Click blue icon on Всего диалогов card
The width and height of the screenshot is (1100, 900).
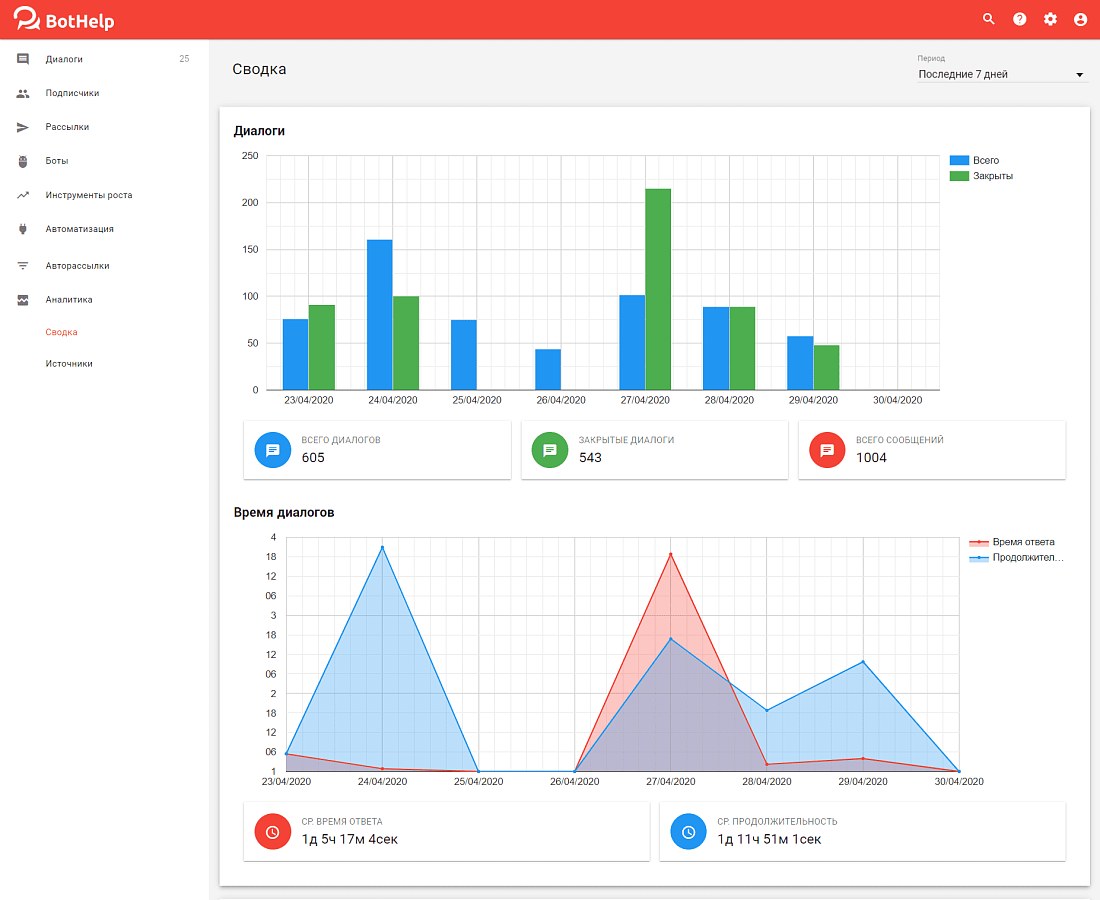click(x=273, y=450)
